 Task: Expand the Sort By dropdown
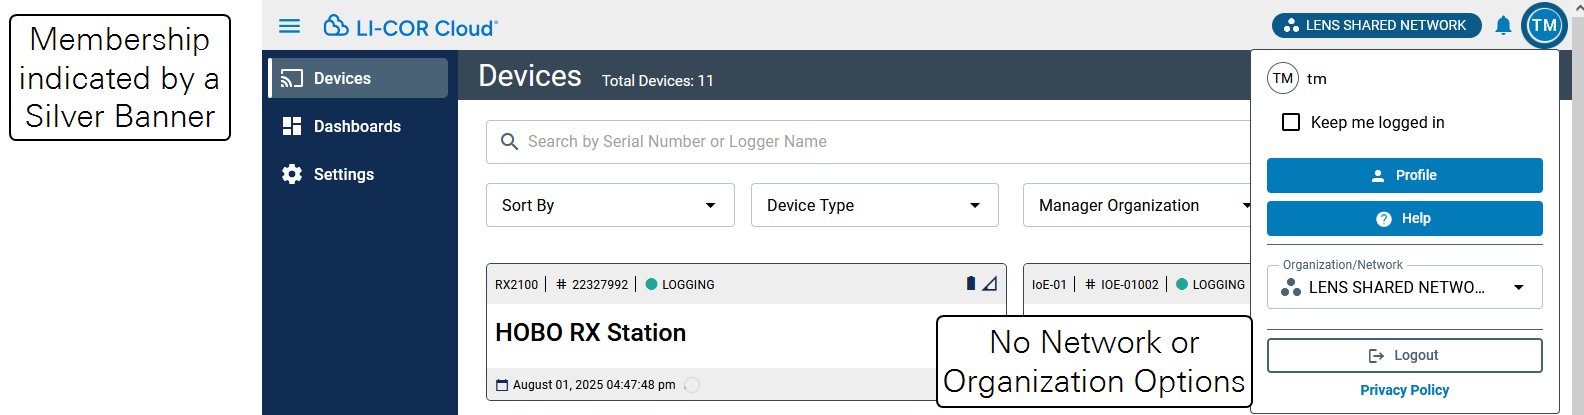coord(610,205)
